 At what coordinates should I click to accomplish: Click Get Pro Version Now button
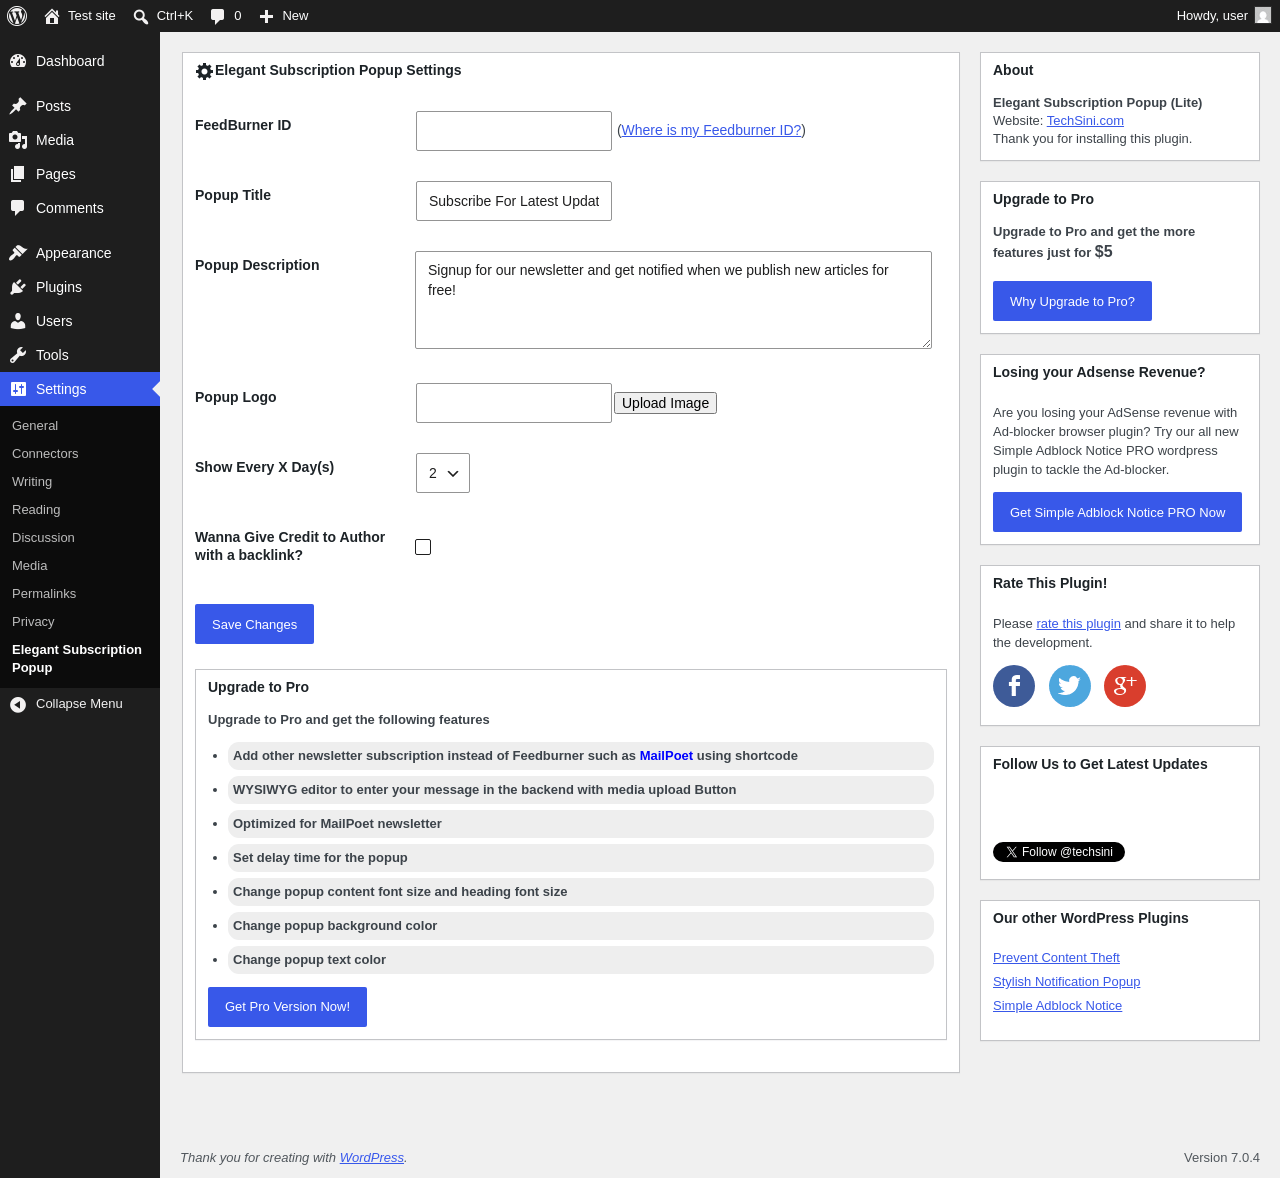click(287, 1007)
